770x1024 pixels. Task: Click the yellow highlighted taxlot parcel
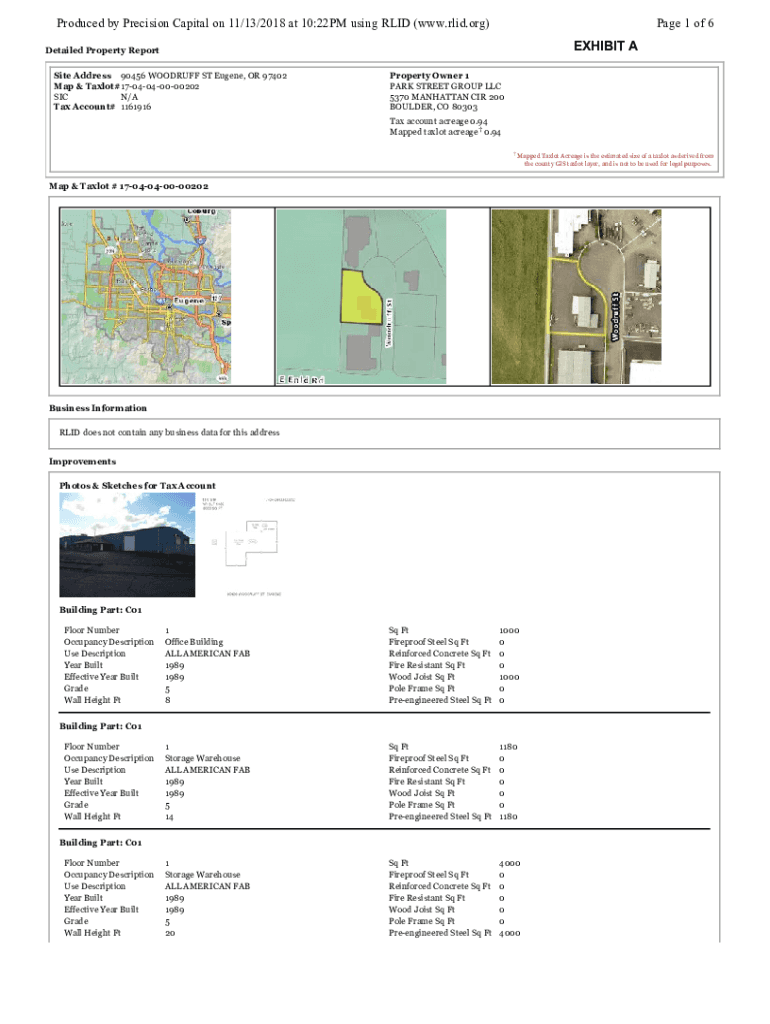[361, 297]
